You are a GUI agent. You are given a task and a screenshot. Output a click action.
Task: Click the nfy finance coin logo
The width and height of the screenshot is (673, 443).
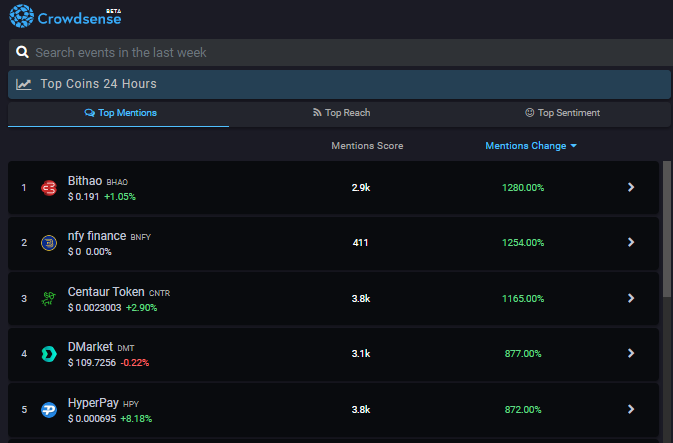[x=49, y=243]
